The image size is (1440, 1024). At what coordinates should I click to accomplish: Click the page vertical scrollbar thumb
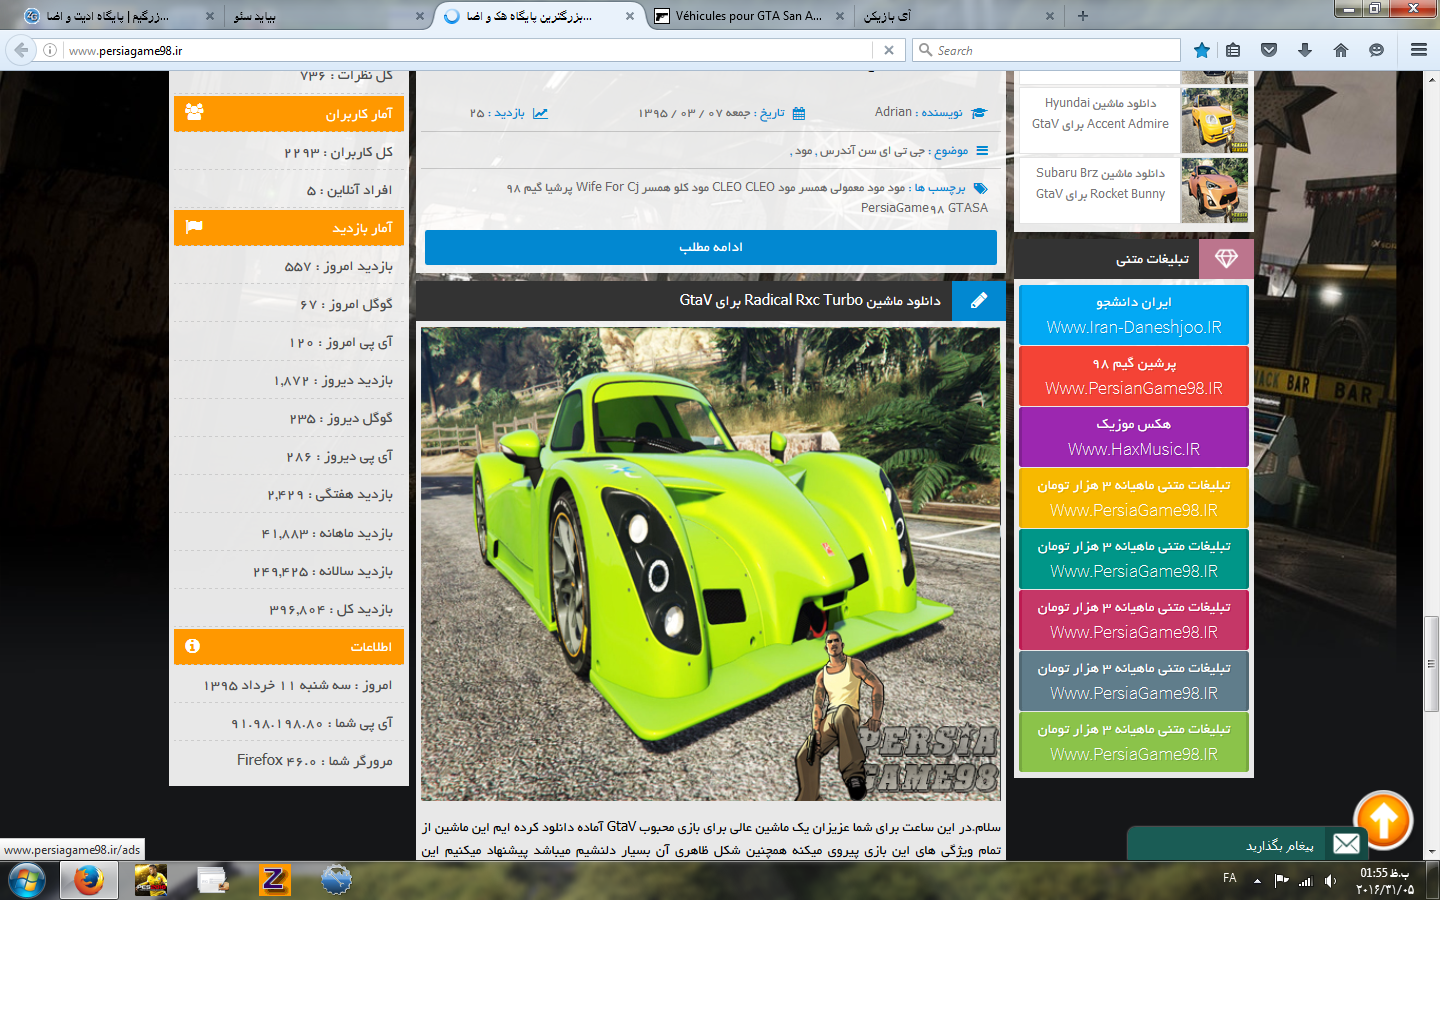click(1432, 664)
